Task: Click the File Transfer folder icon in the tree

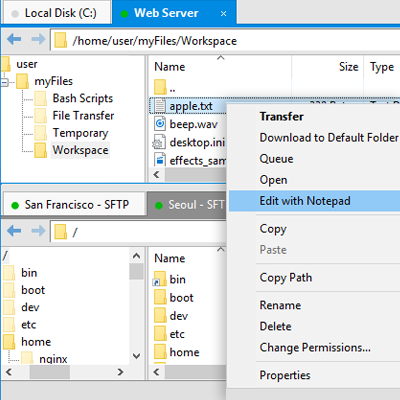Action: click(x=40, y=116)
